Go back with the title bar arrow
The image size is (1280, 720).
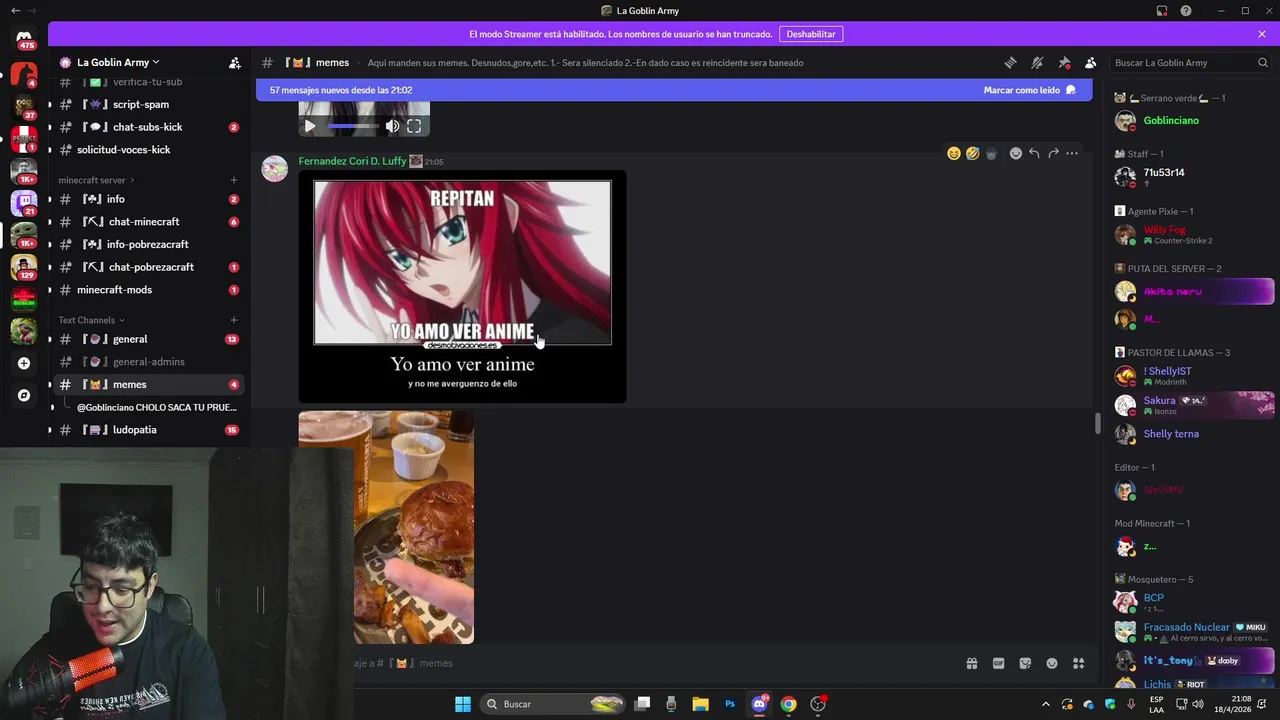tap(15, 11)
